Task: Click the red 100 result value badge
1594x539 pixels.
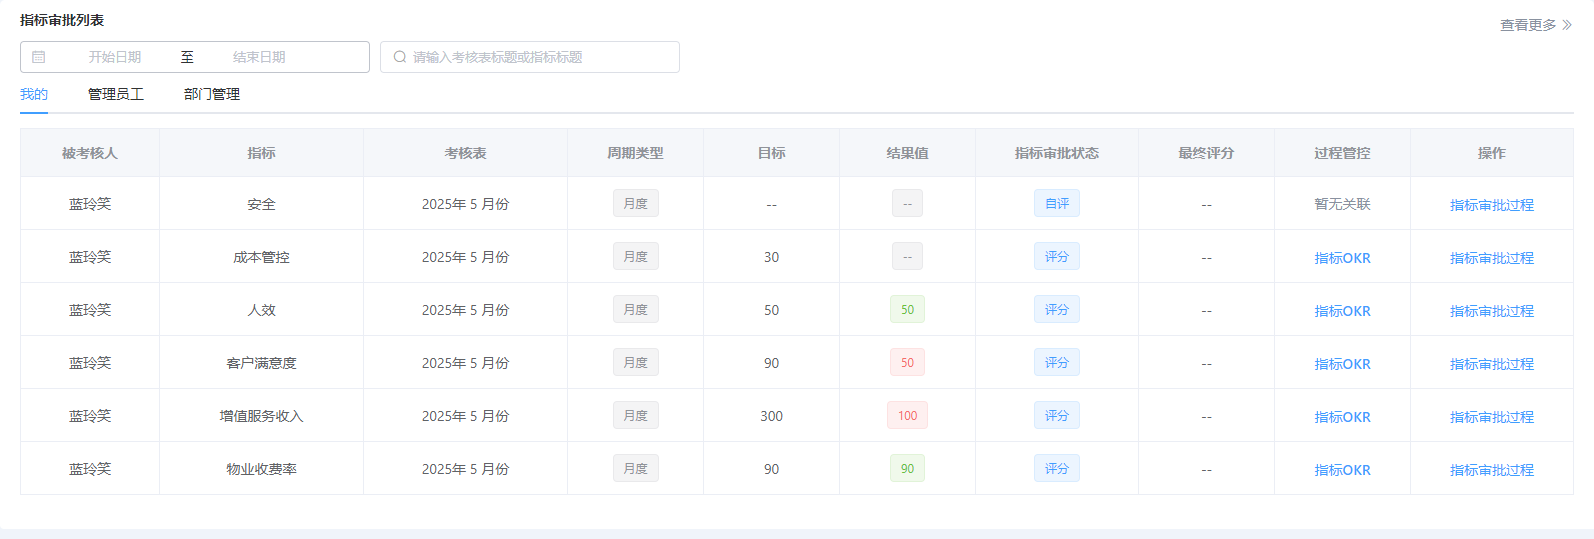Action: pyautogui.click(x=907, y=416)
